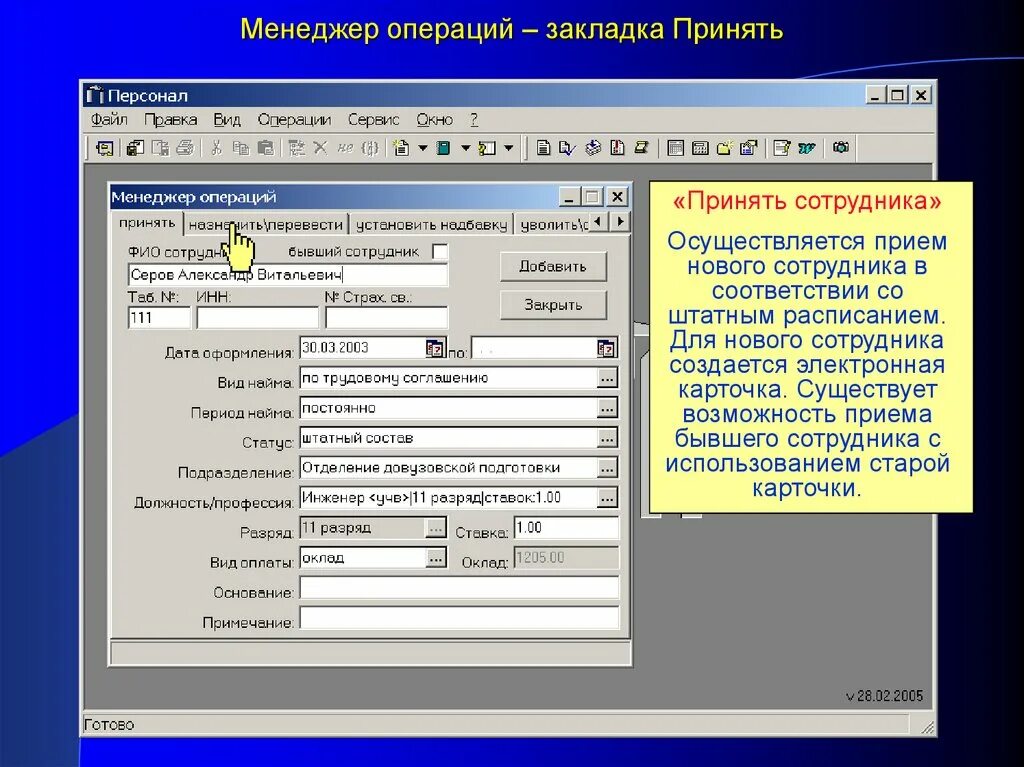This screenshot has height=767, width=1024.
Task: Click the clipboard paste icon
Action: click(265, 148)
